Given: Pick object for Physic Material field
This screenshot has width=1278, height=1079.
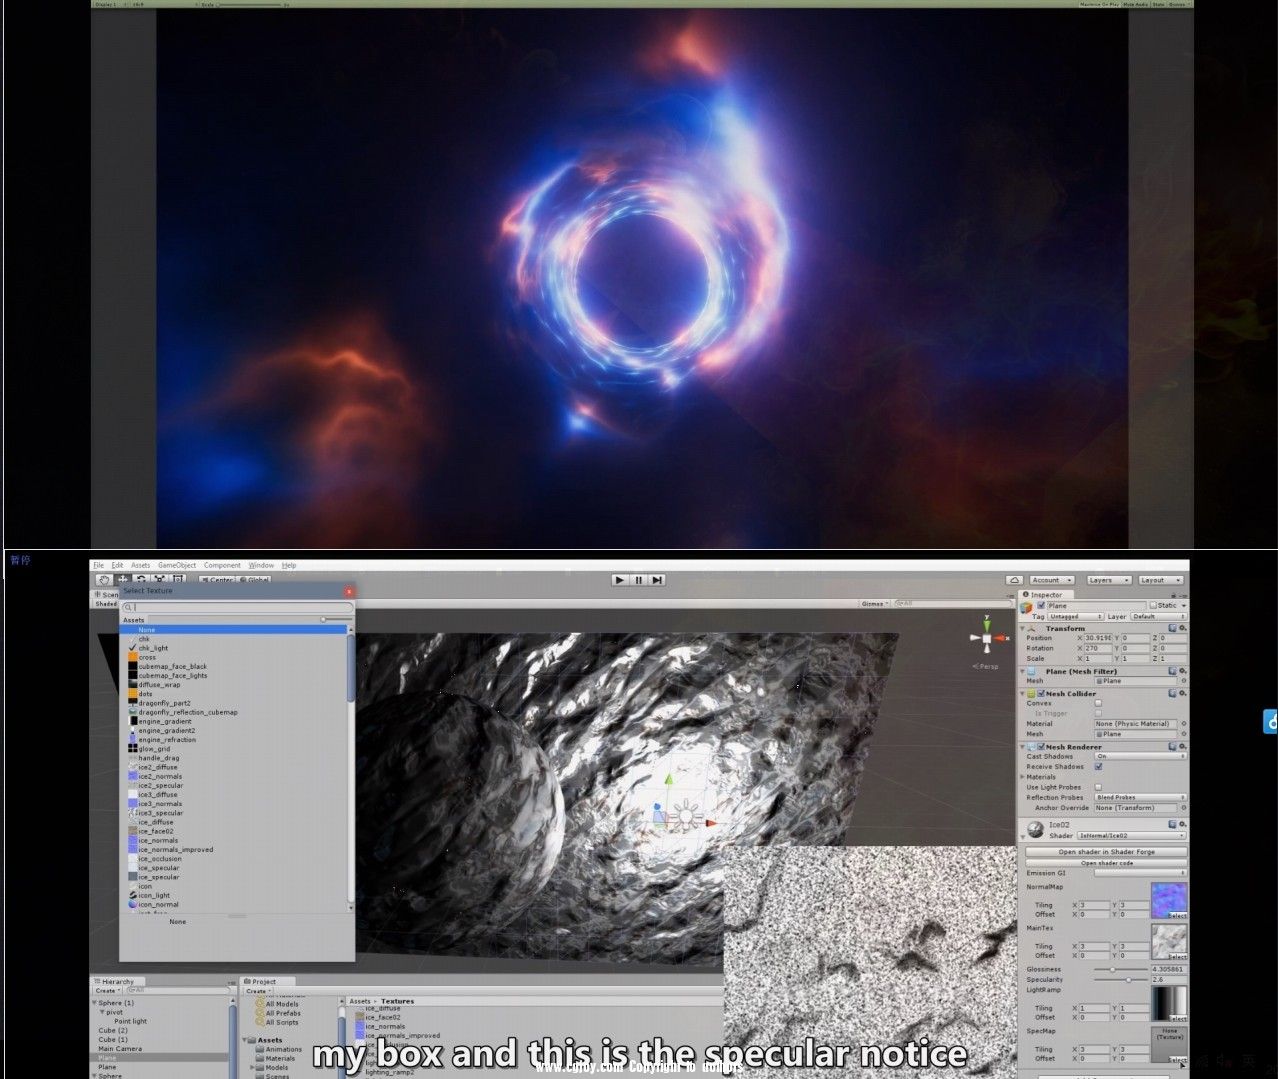Looking at the screenshot, I should tap(1184, 723).
